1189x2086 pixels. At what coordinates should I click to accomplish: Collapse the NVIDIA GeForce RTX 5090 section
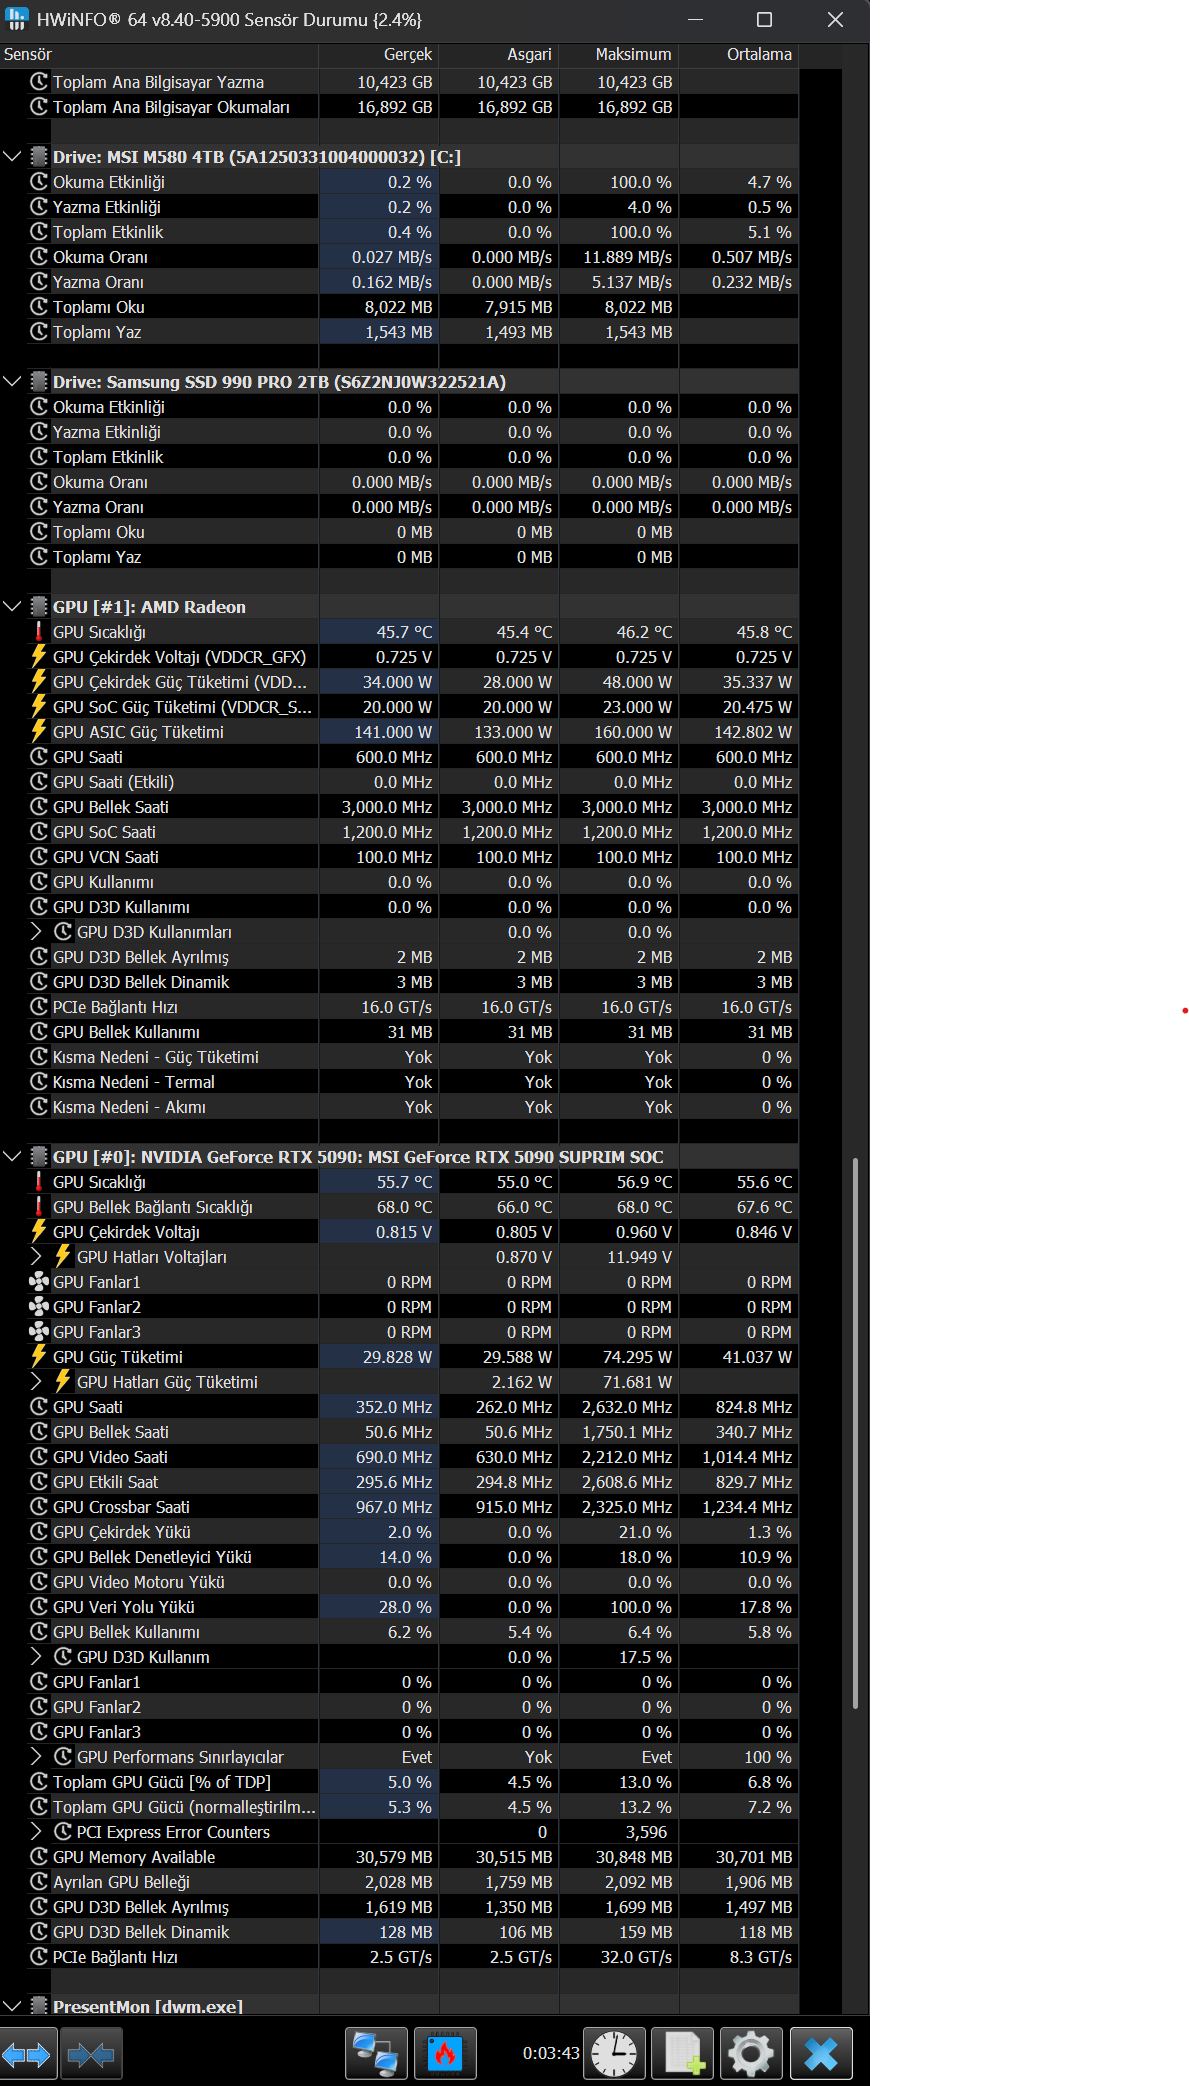pos(12,1157)
